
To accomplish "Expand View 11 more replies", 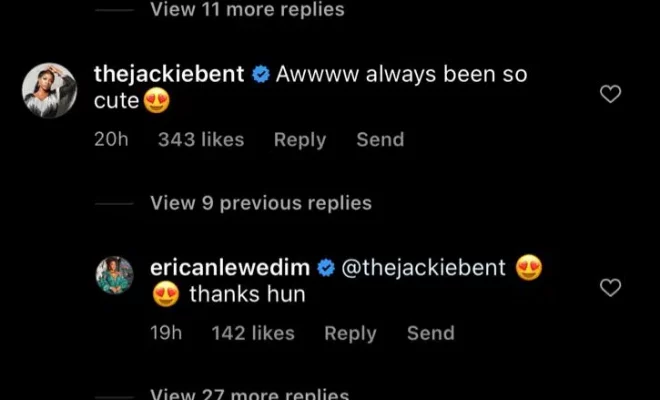I will tap(247, 9).
